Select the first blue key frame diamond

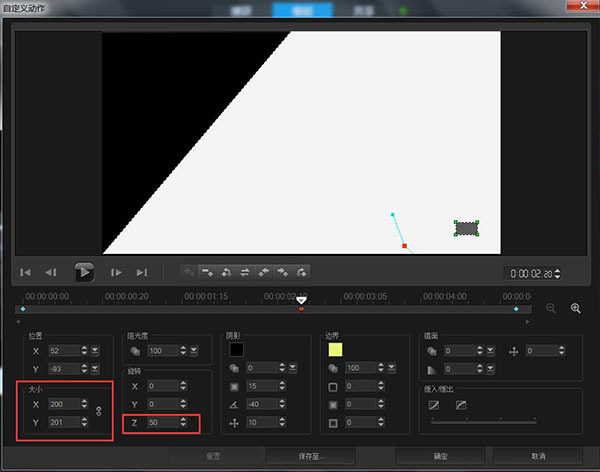point(23,309)
